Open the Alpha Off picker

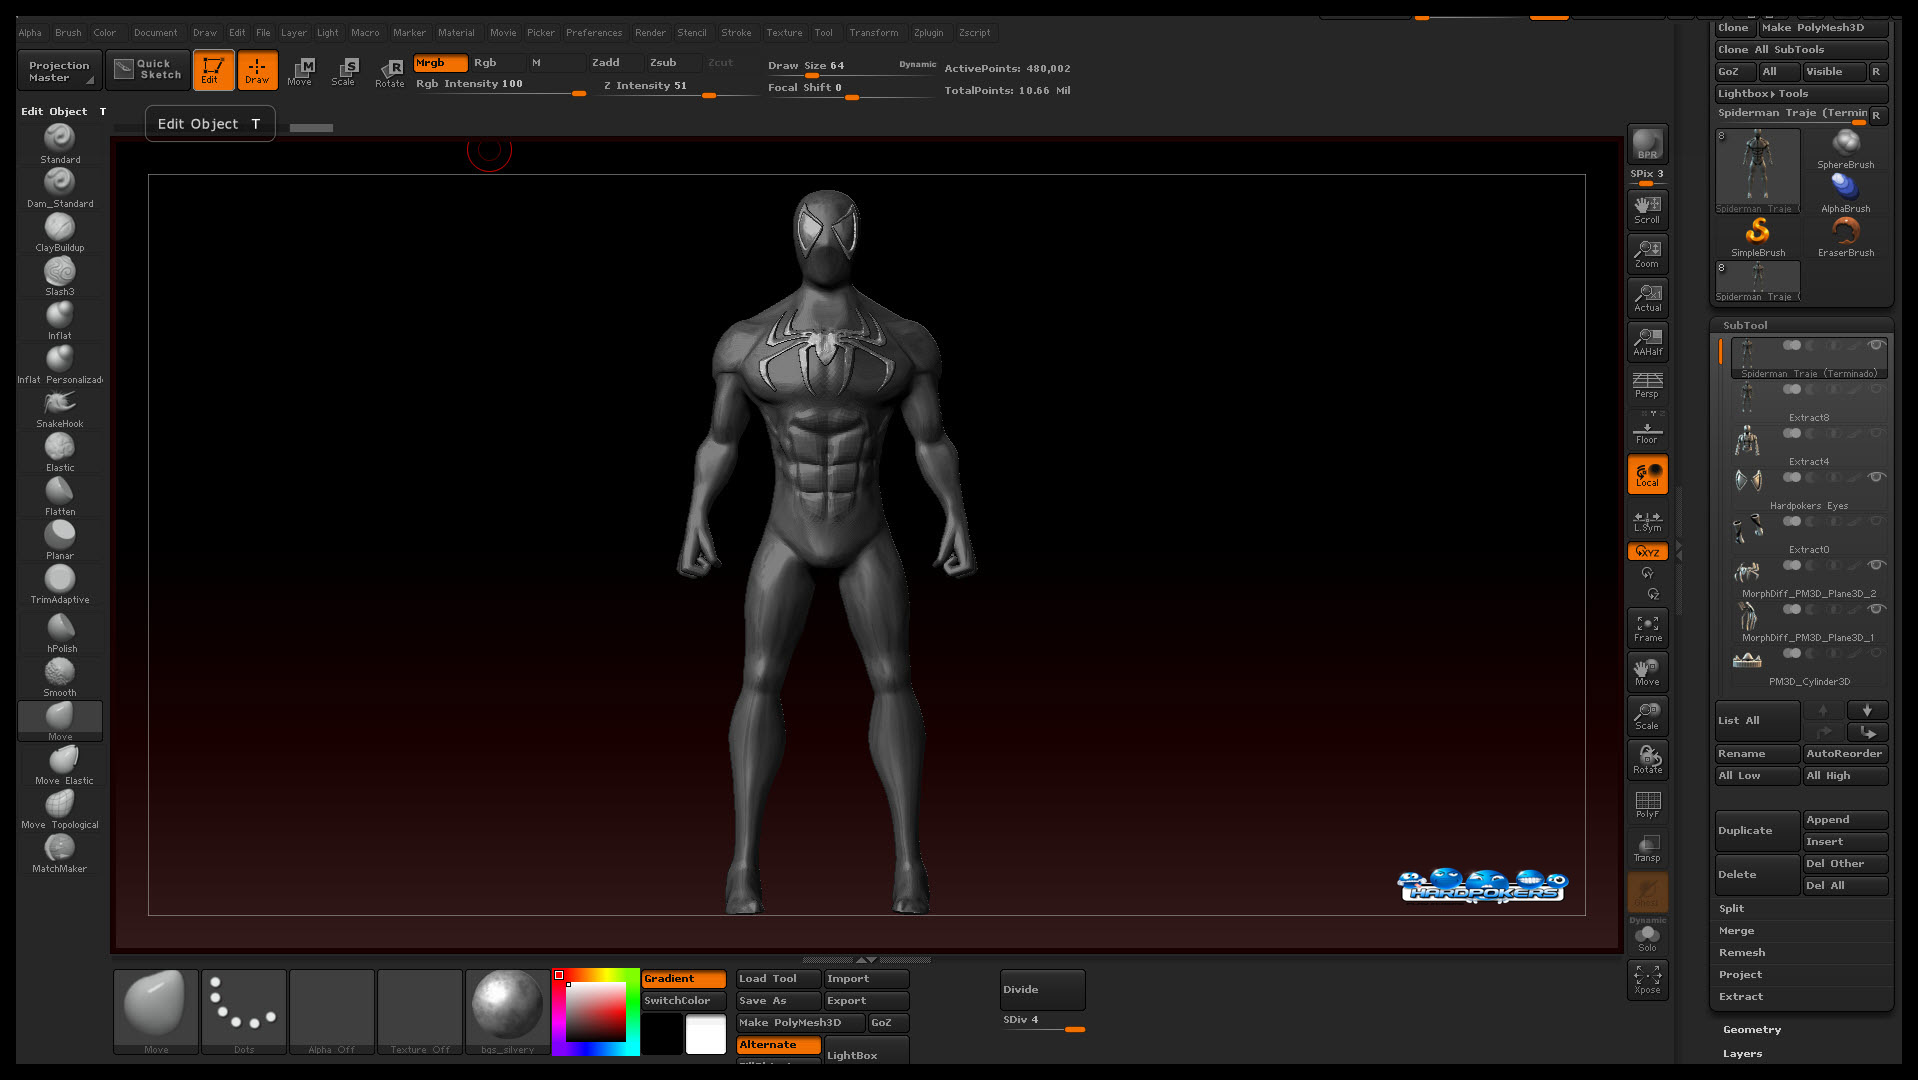tap(332, 1011)
